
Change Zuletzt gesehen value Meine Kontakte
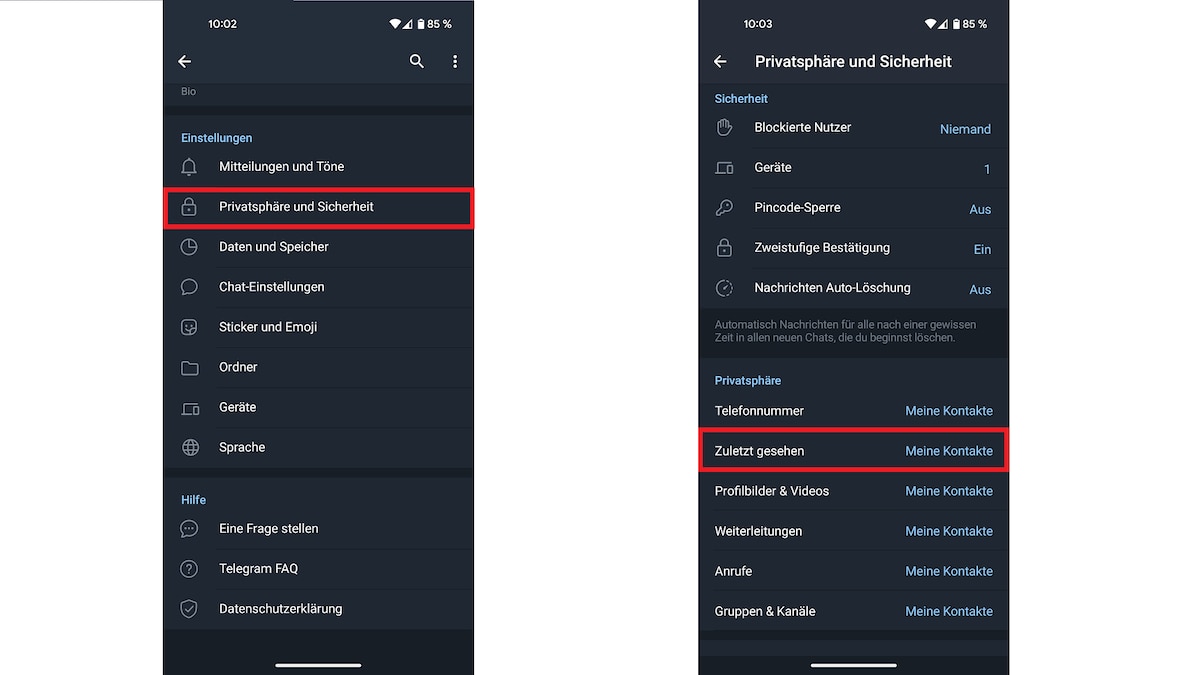click(949, 451)
